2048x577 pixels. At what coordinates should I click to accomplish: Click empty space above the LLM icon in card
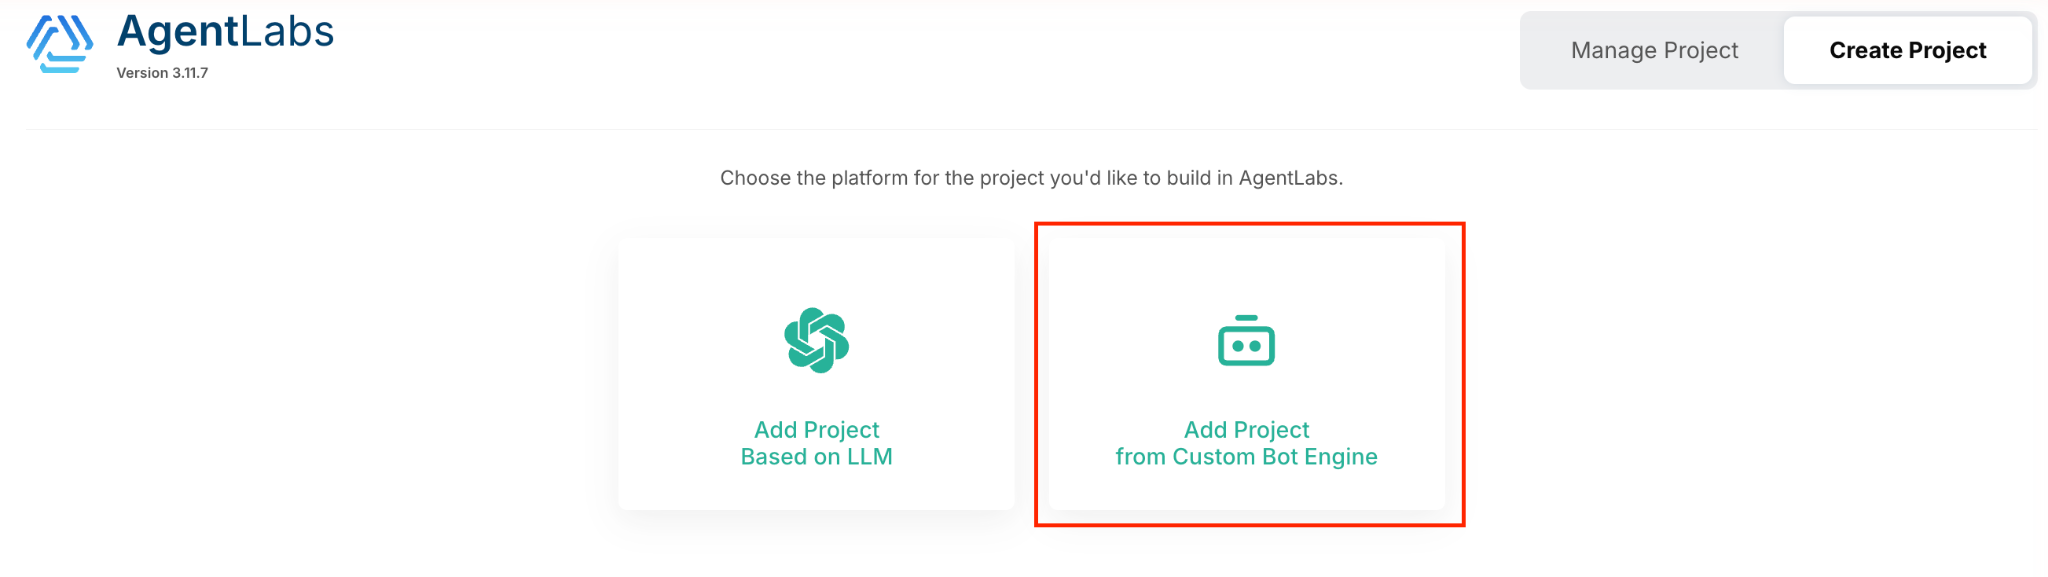pyautogui.click(x=817, y=272)
